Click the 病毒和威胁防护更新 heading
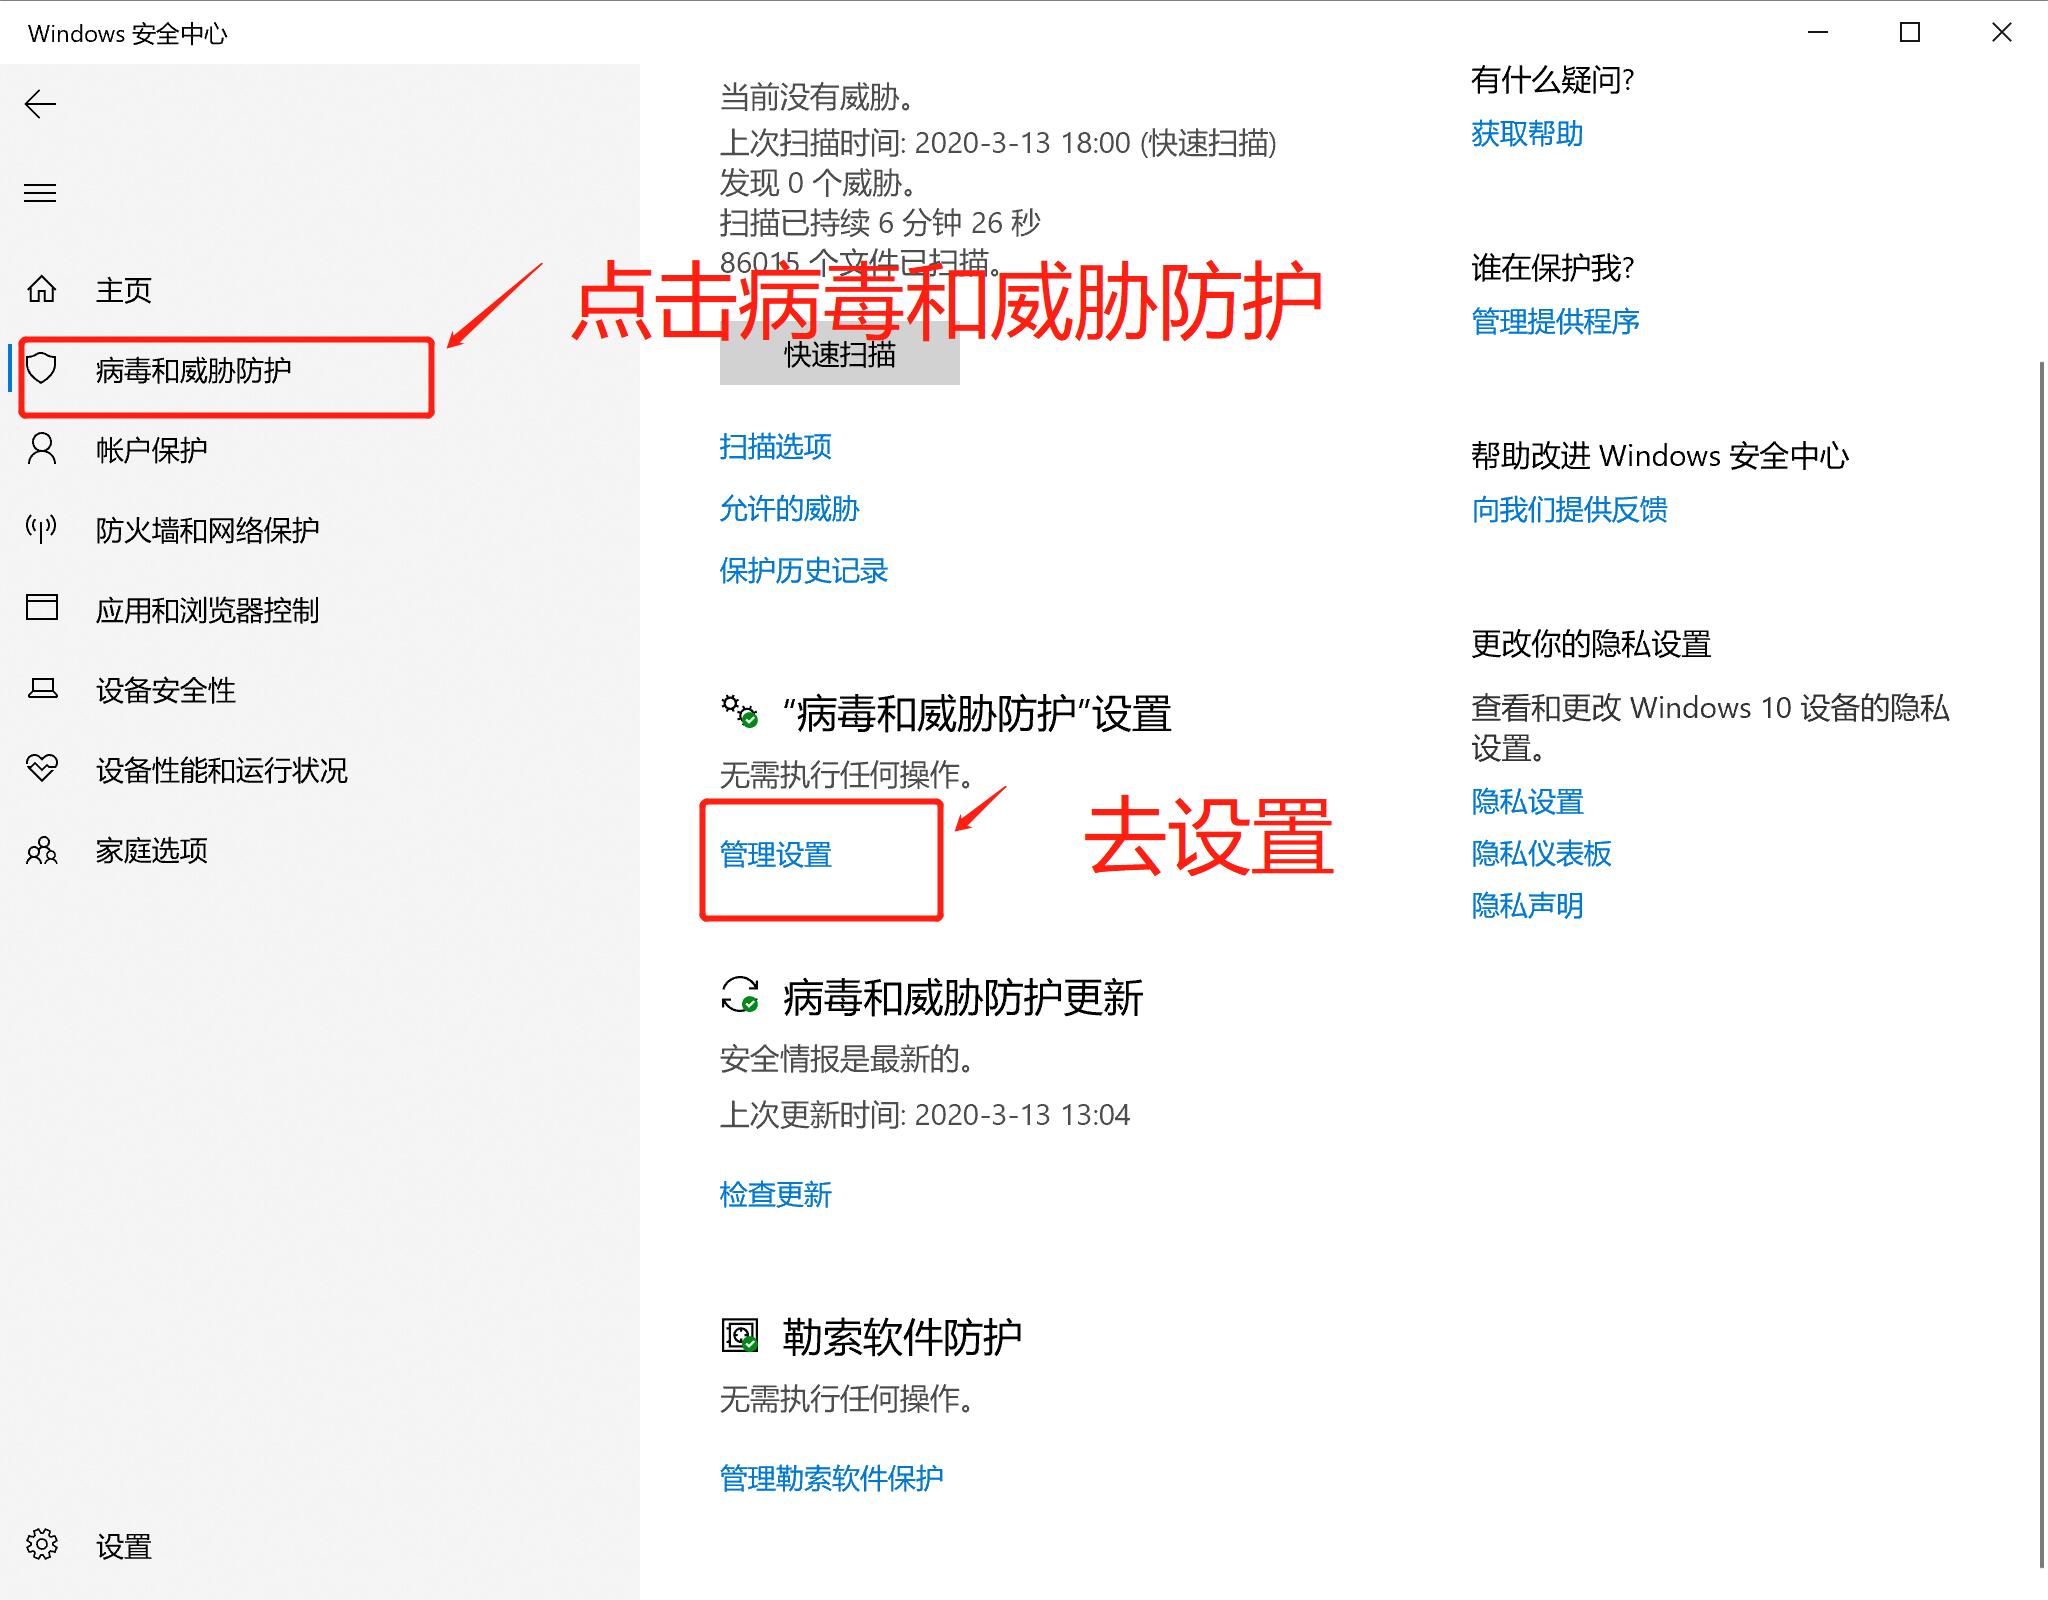Viewport: 2048px width, 1600px height. click(963, 998)
